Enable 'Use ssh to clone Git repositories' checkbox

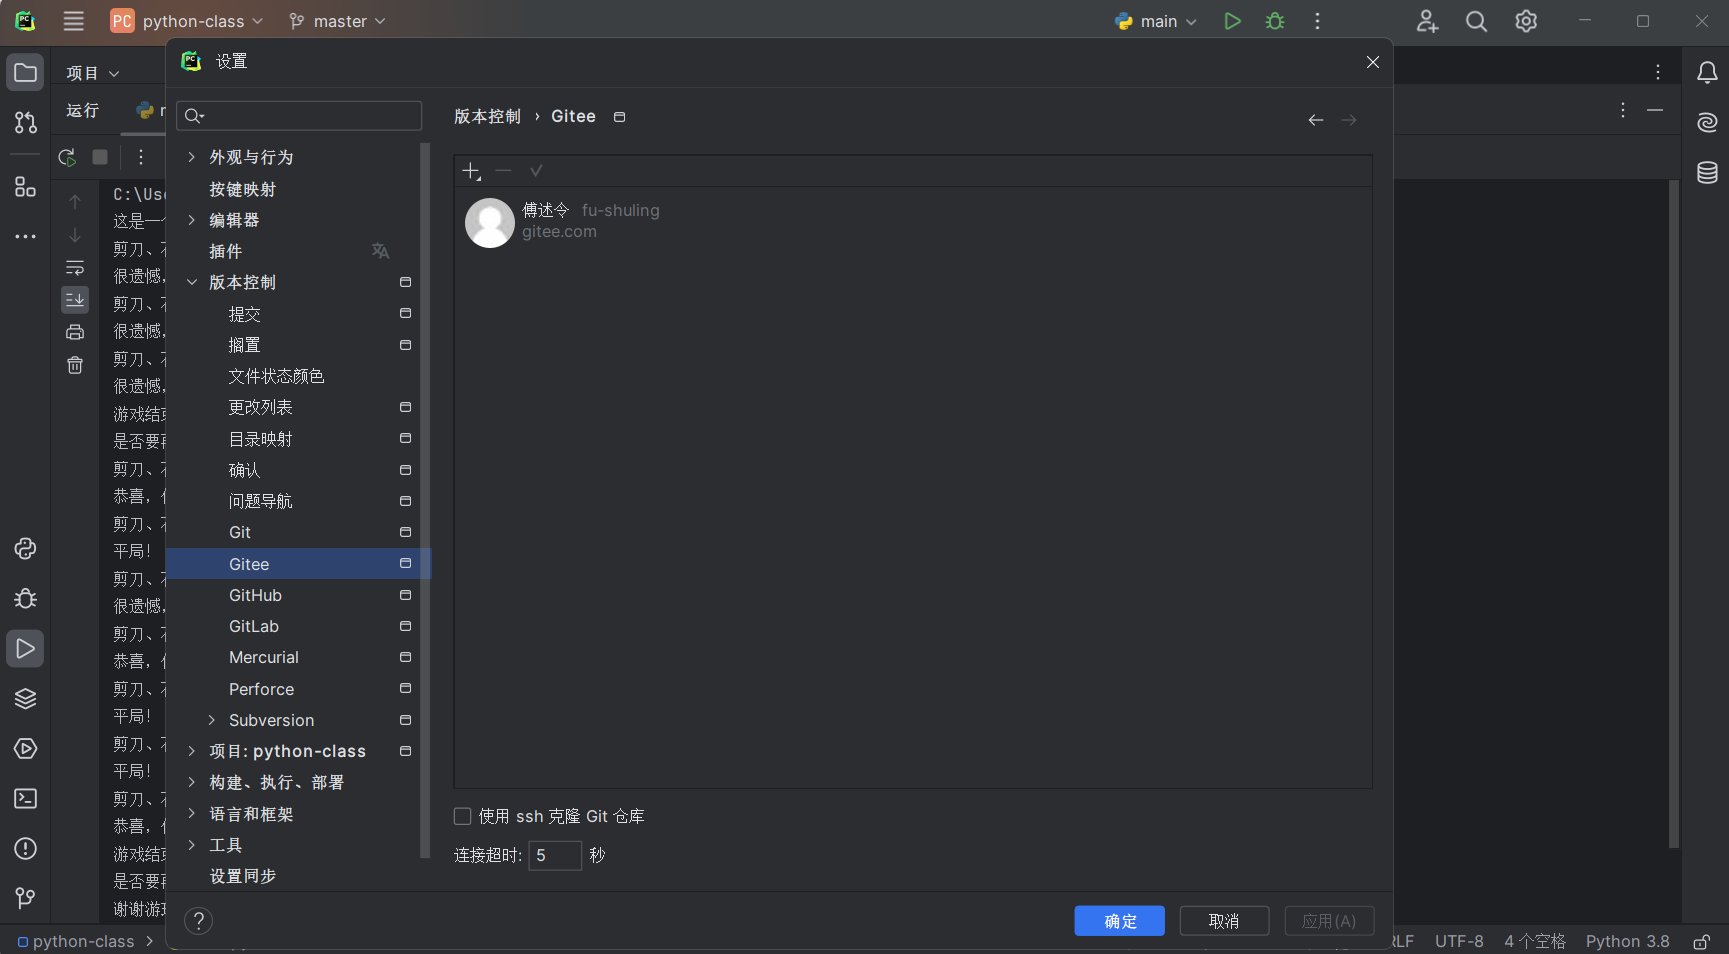pos(462,816)
